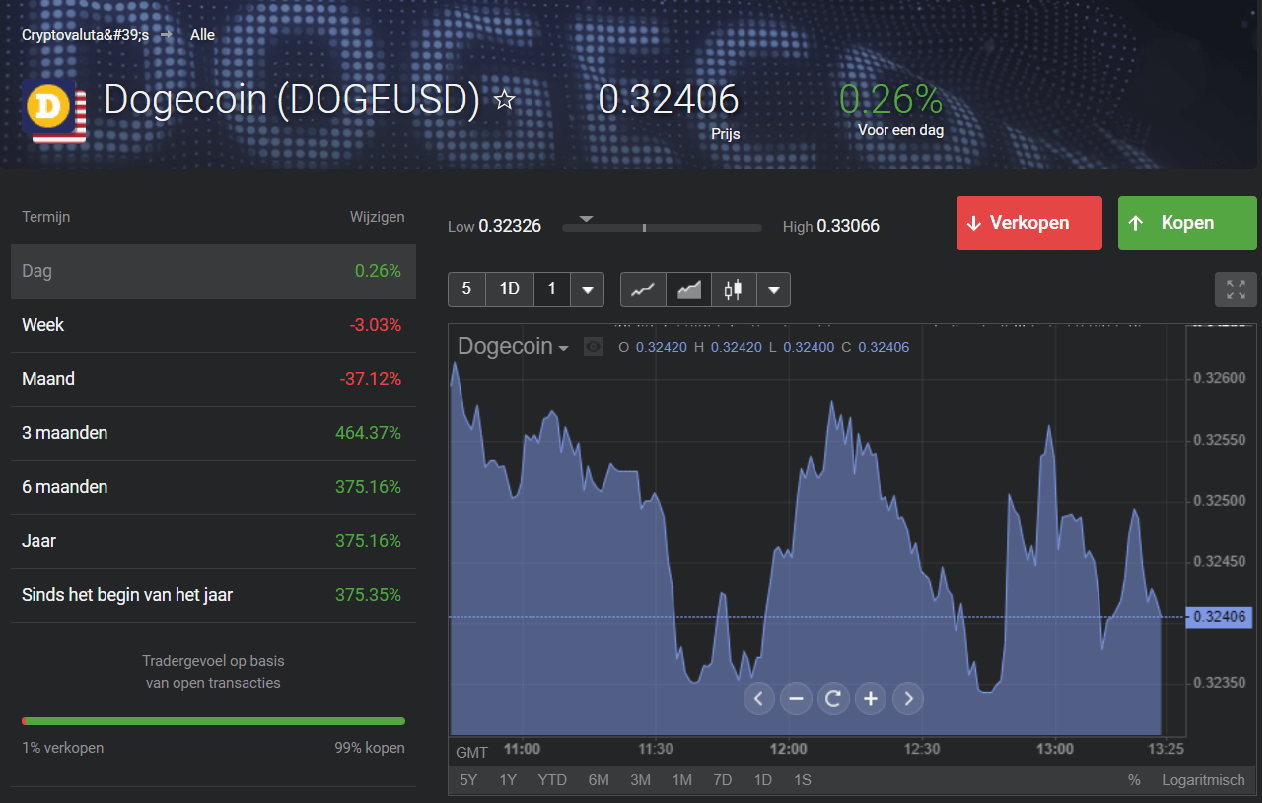Select the 1D interval button in the toolbar

point(510,290)
